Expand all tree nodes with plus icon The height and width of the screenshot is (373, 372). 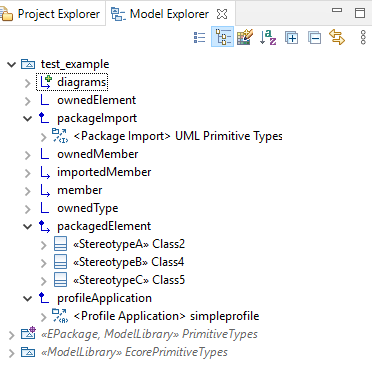[x=291, y=38]
